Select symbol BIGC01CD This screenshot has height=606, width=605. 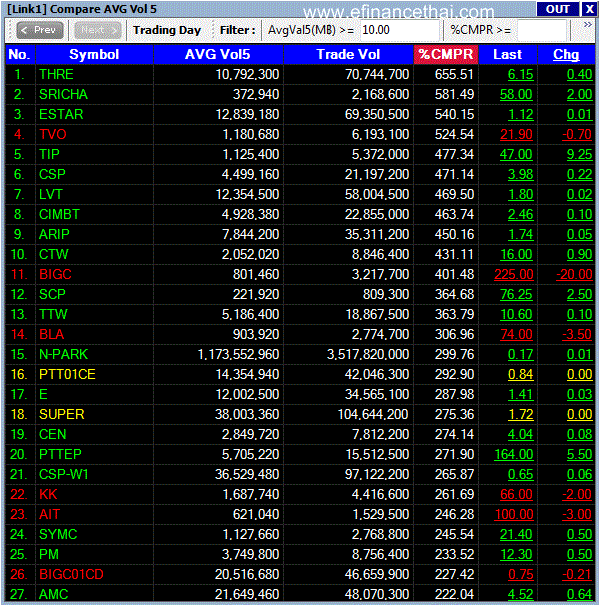71,574
